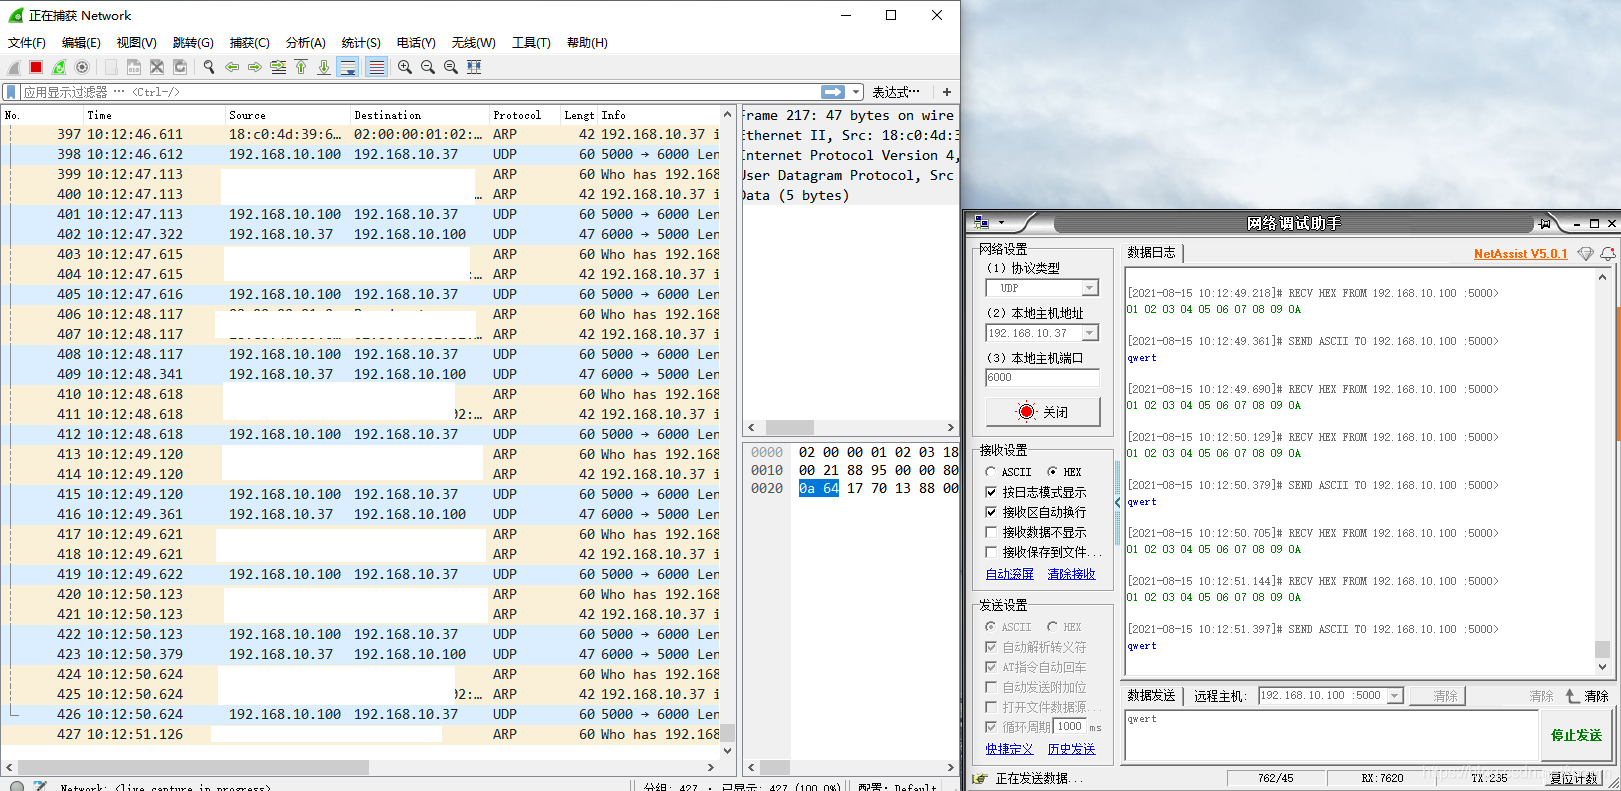Viewport: 1621px width, 791px height.
Task: Click packet list horizontal scrollbar thumb
Action: point(192,767)
